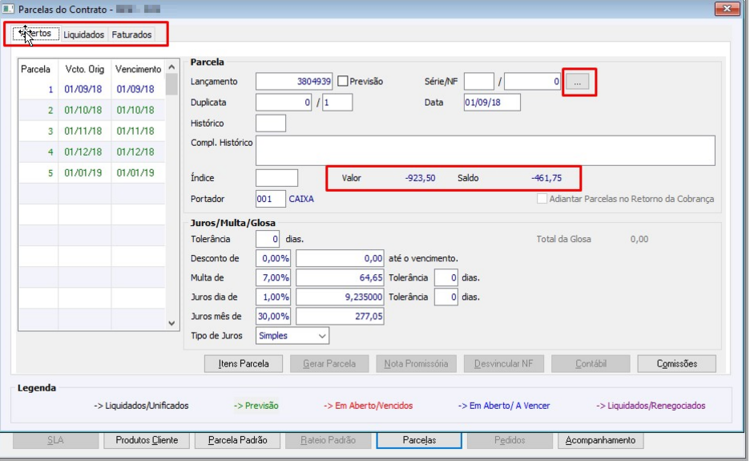Open the Série/NF ellipsis lookup button
This screenshot has height=461, width=750.
[x=578, y=82]
